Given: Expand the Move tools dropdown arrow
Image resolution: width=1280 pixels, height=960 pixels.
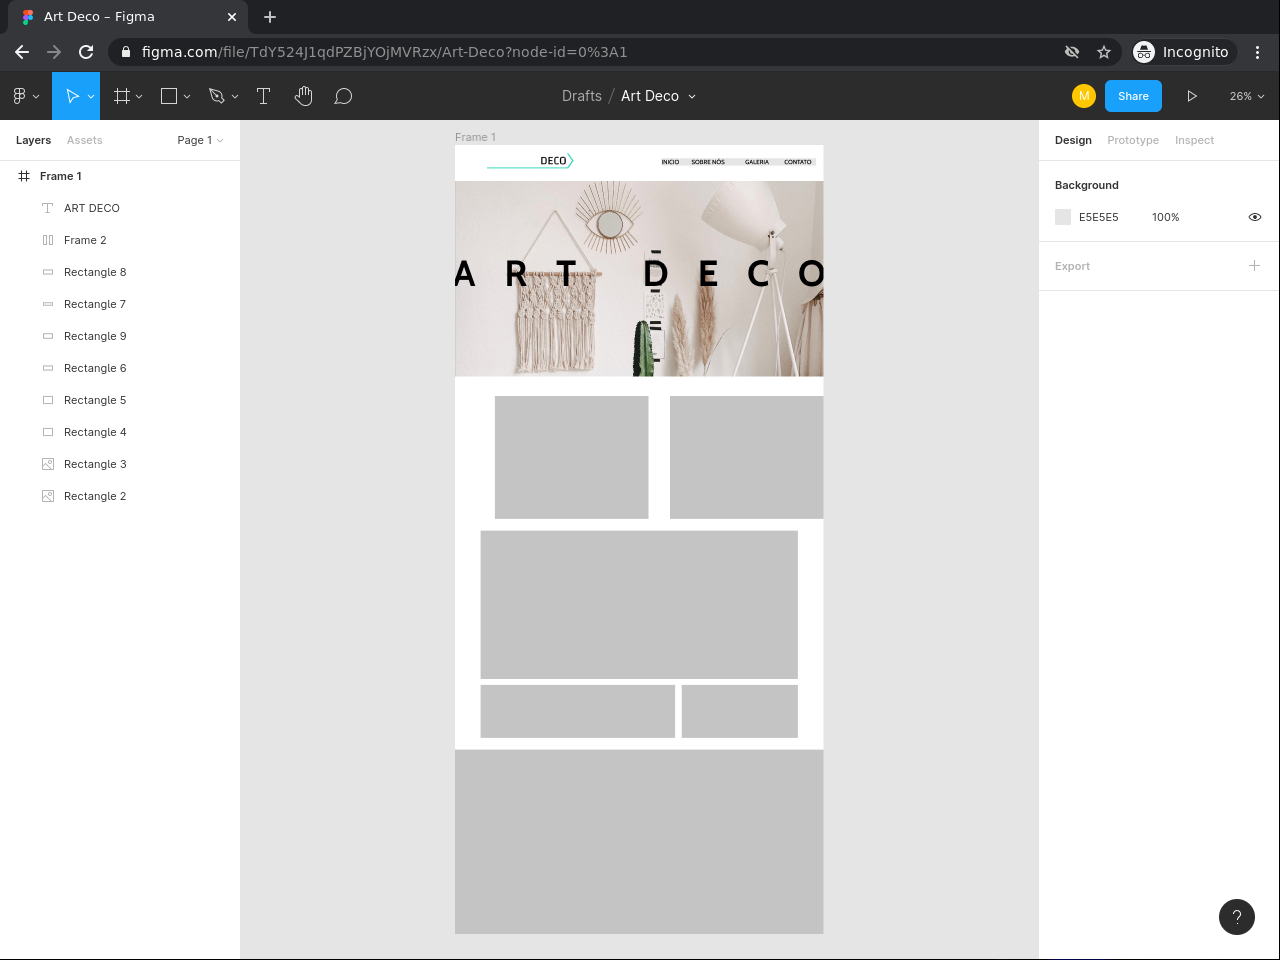Looking at the screenshot, I should point(90,97).
